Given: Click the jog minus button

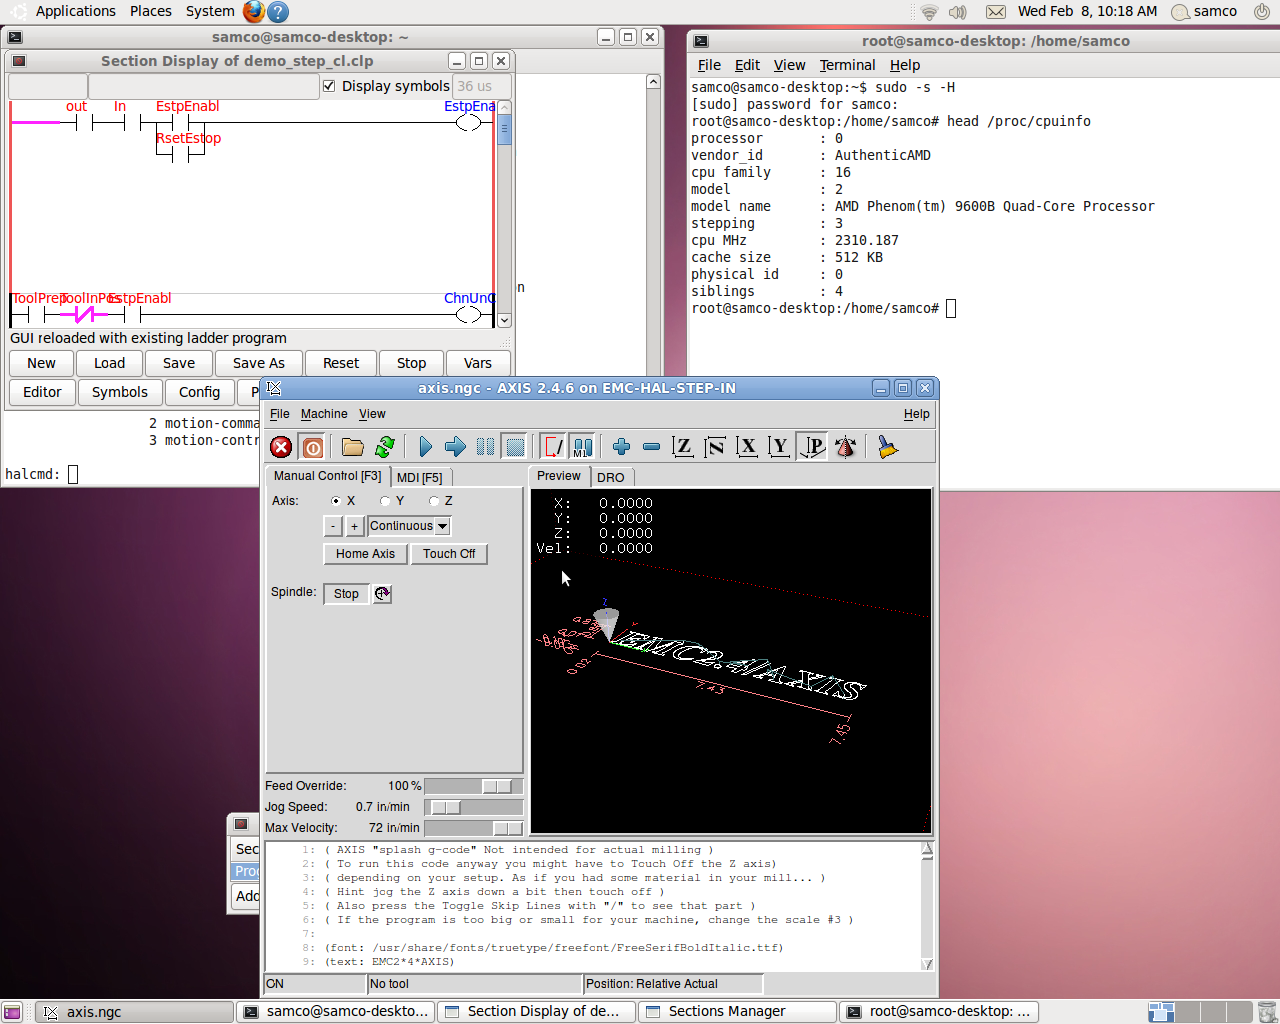Looking at the screenshot, I should click(333, 526).
